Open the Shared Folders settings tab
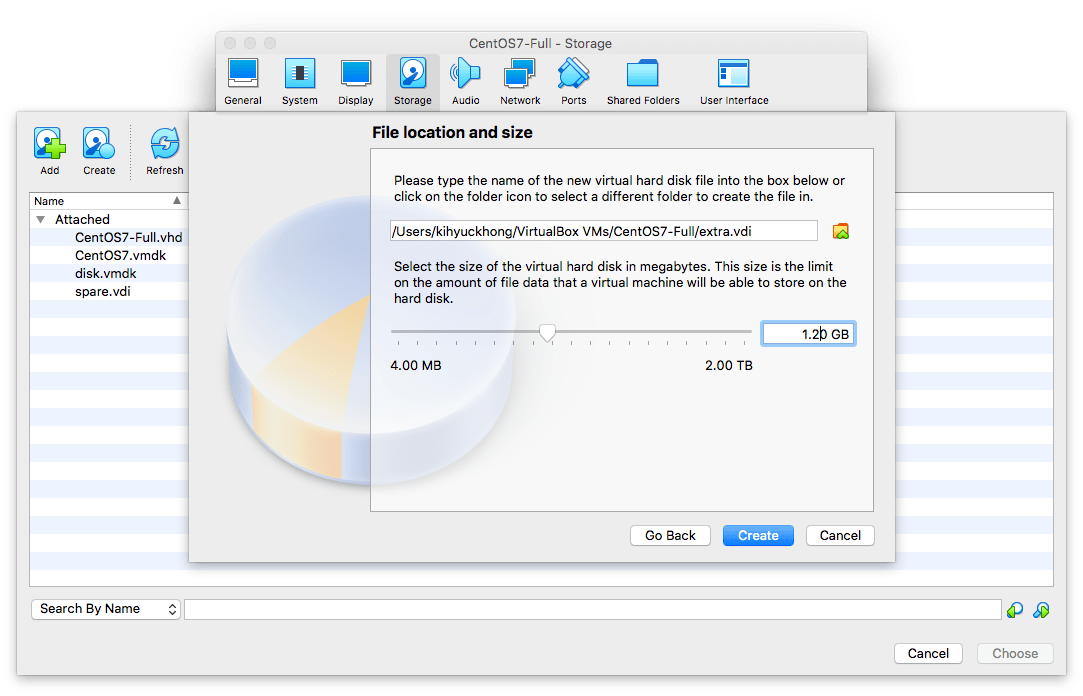This screenshot has width=1083, height=696. (643, 82)
